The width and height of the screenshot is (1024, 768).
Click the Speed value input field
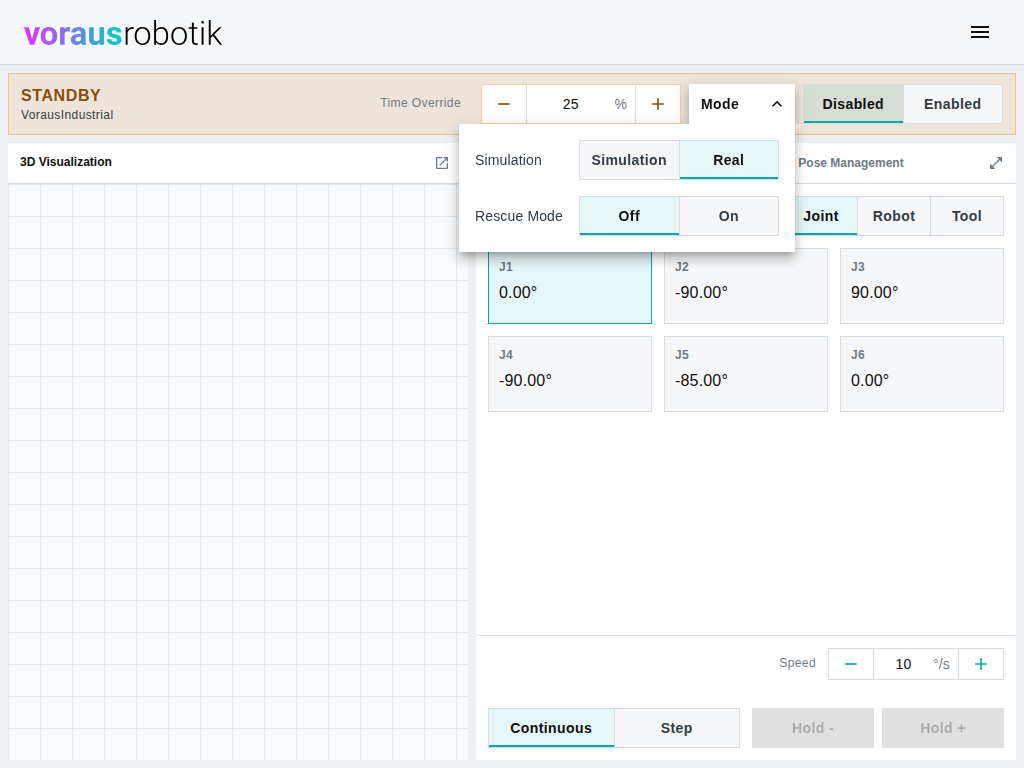[x=916, y=664]
